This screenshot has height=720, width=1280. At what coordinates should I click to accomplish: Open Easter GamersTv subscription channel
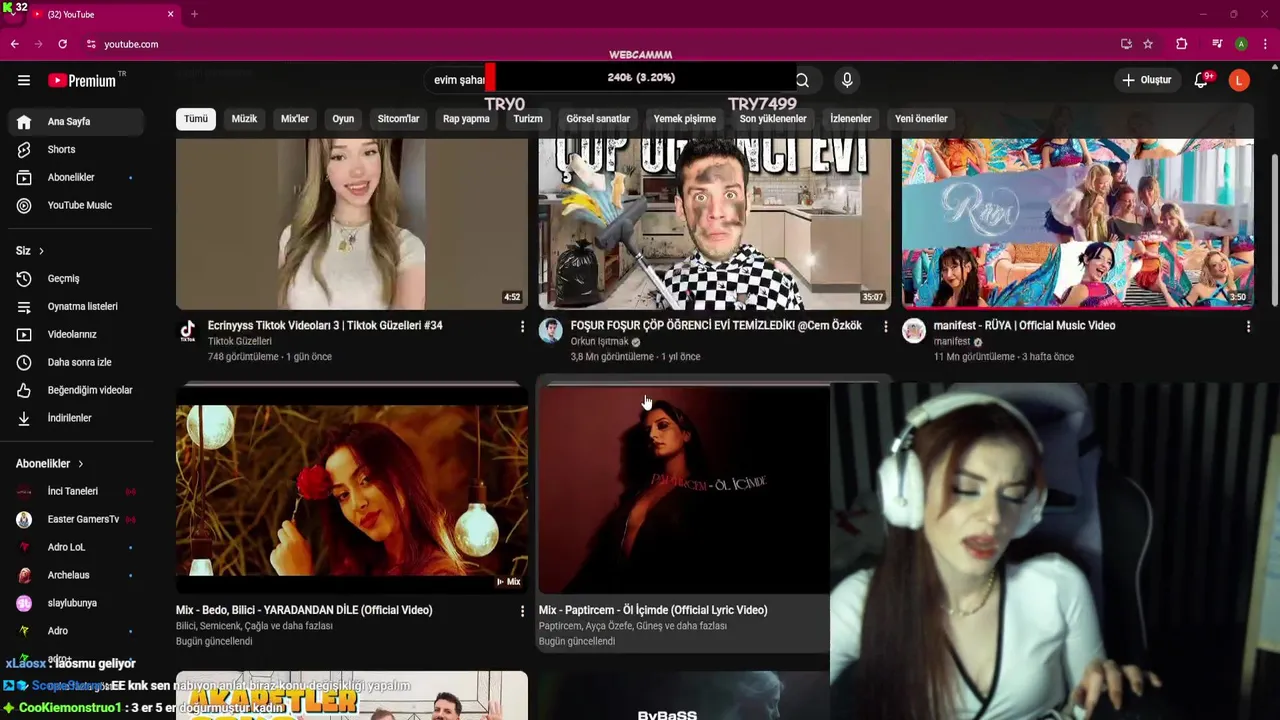tap(76, 520)
